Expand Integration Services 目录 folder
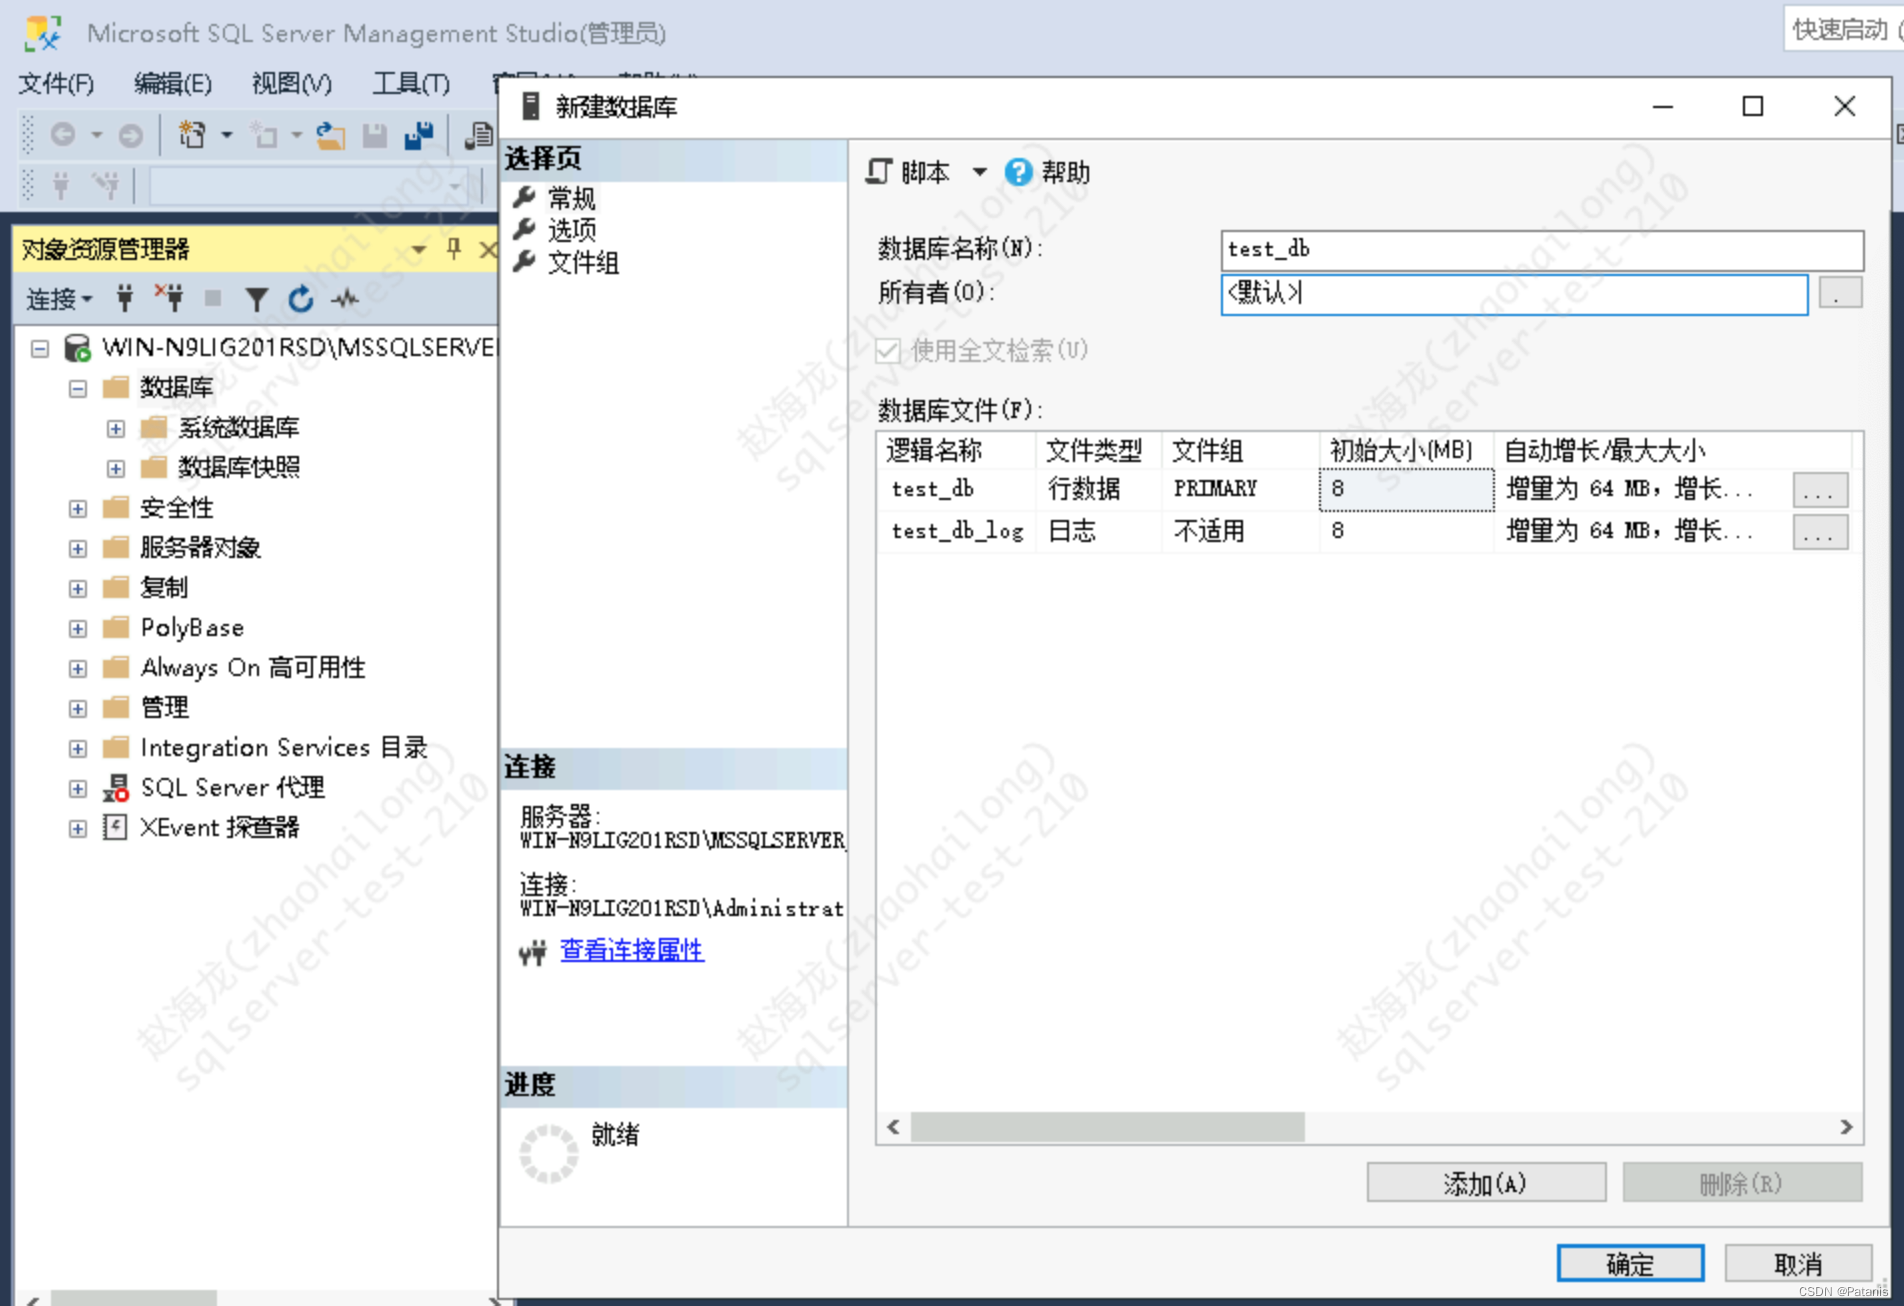The height and width of the screenshot is (1306, 1904). (78, 748)
